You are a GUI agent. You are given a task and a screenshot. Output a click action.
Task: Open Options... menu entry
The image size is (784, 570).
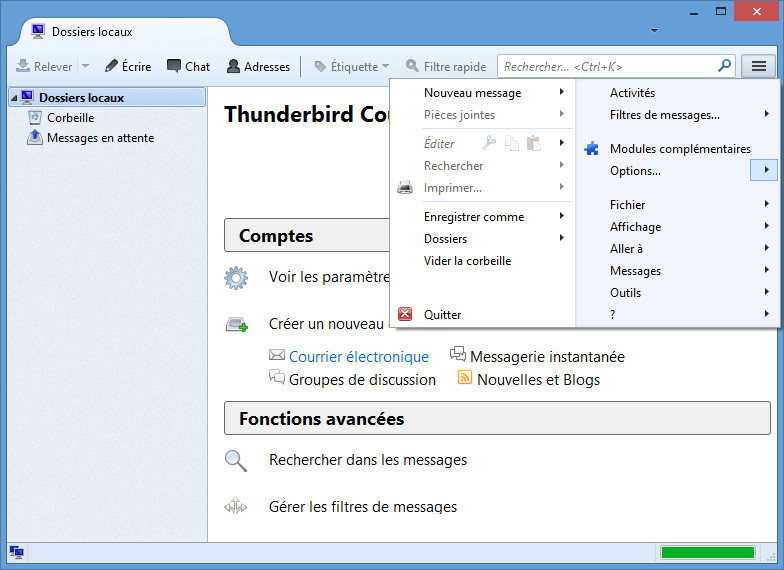tap(635, 170)
